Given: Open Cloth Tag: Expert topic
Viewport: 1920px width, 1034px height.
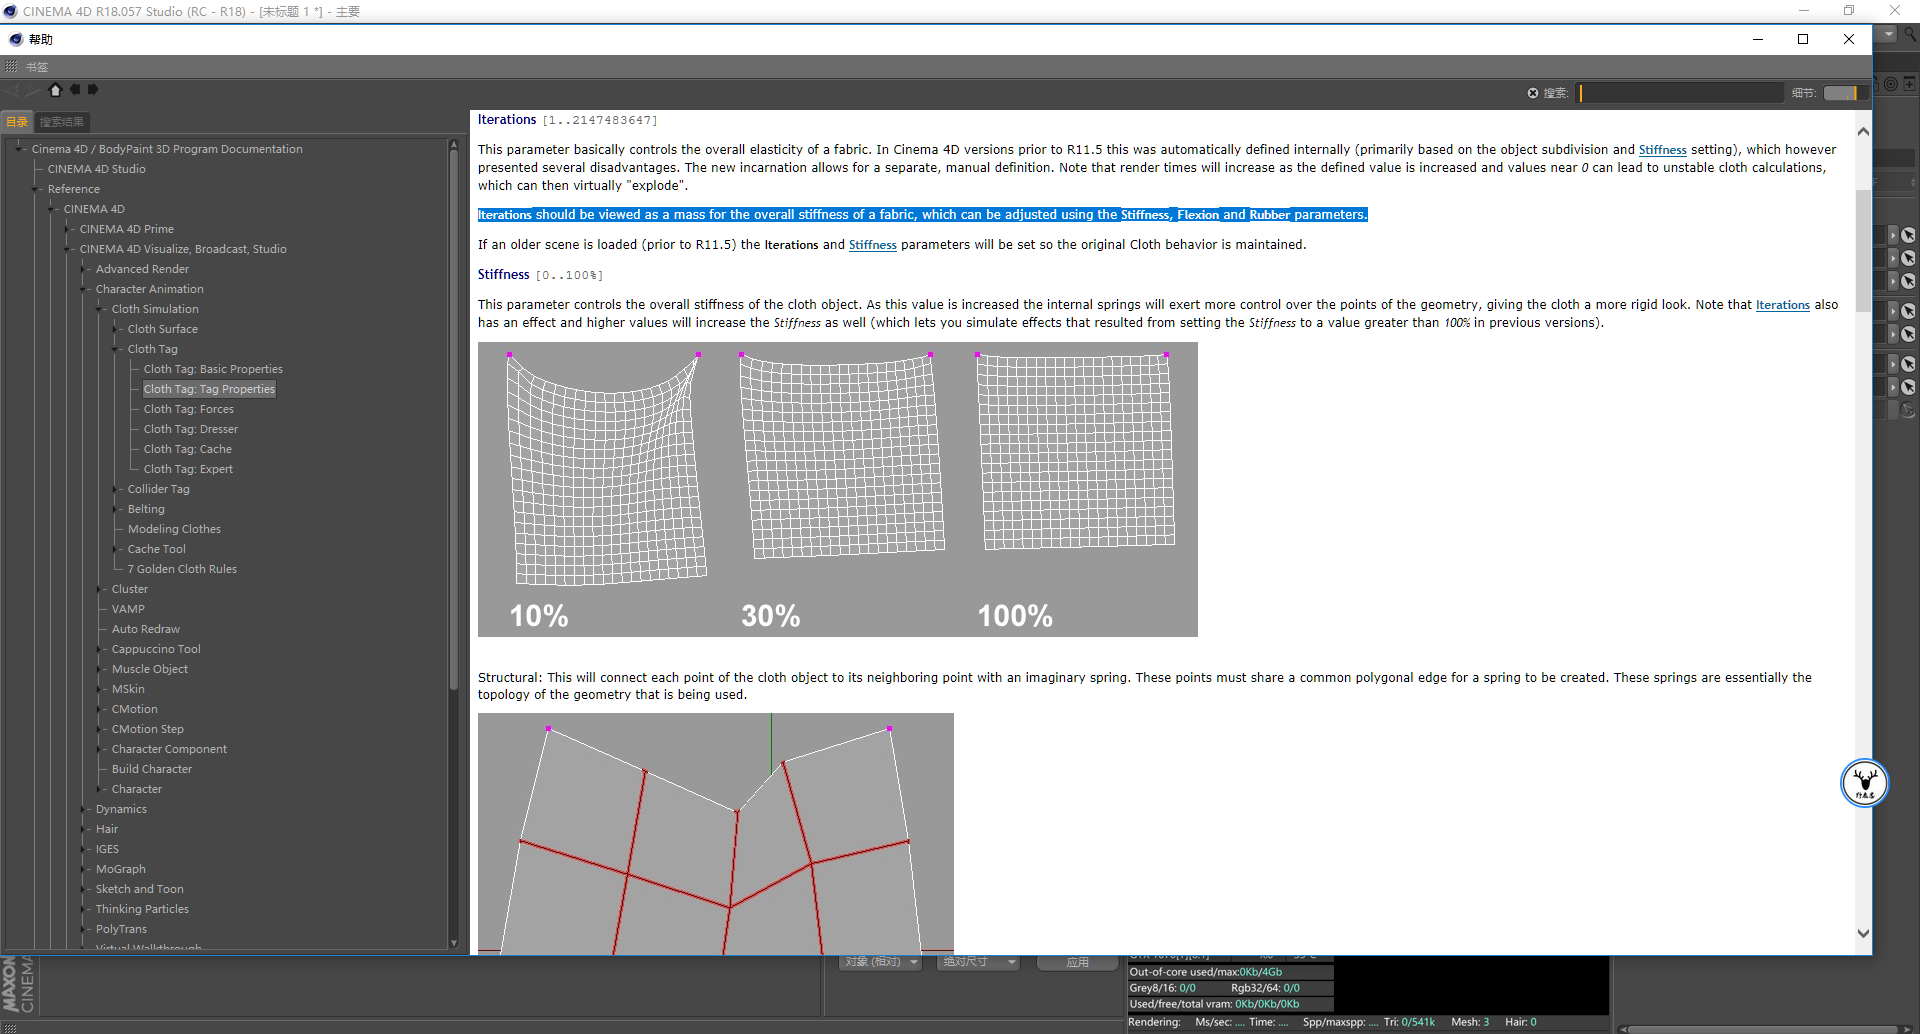Looking at the screenshot, I should pyautogui.click(x=188, y=469).
